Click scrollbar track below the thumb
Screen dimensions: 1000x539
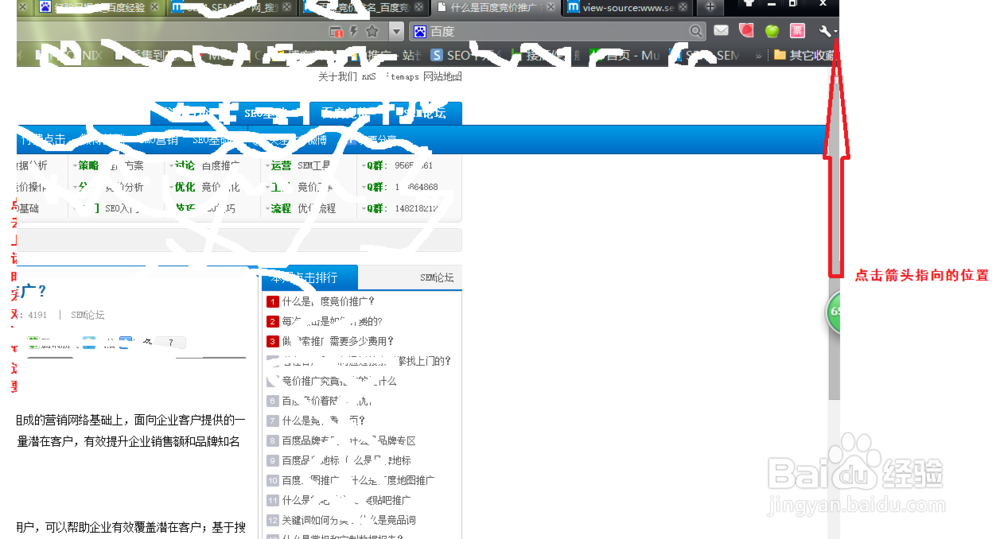coord(834,469)
